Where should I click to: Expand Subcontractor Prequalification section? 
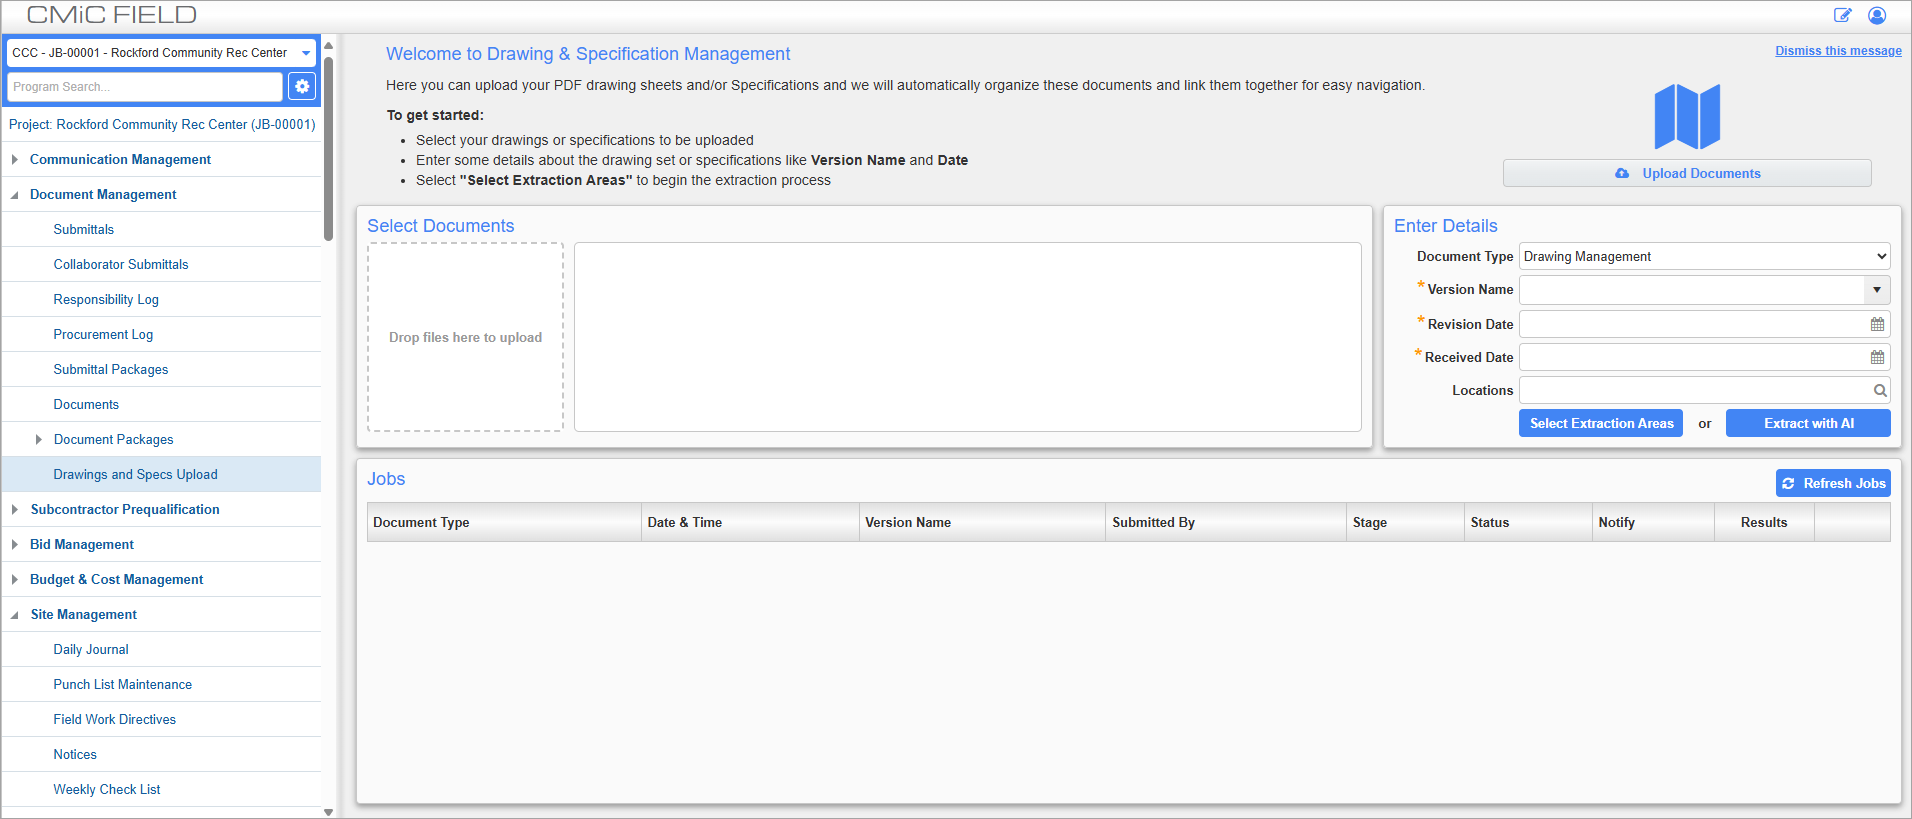coord(15,509)
